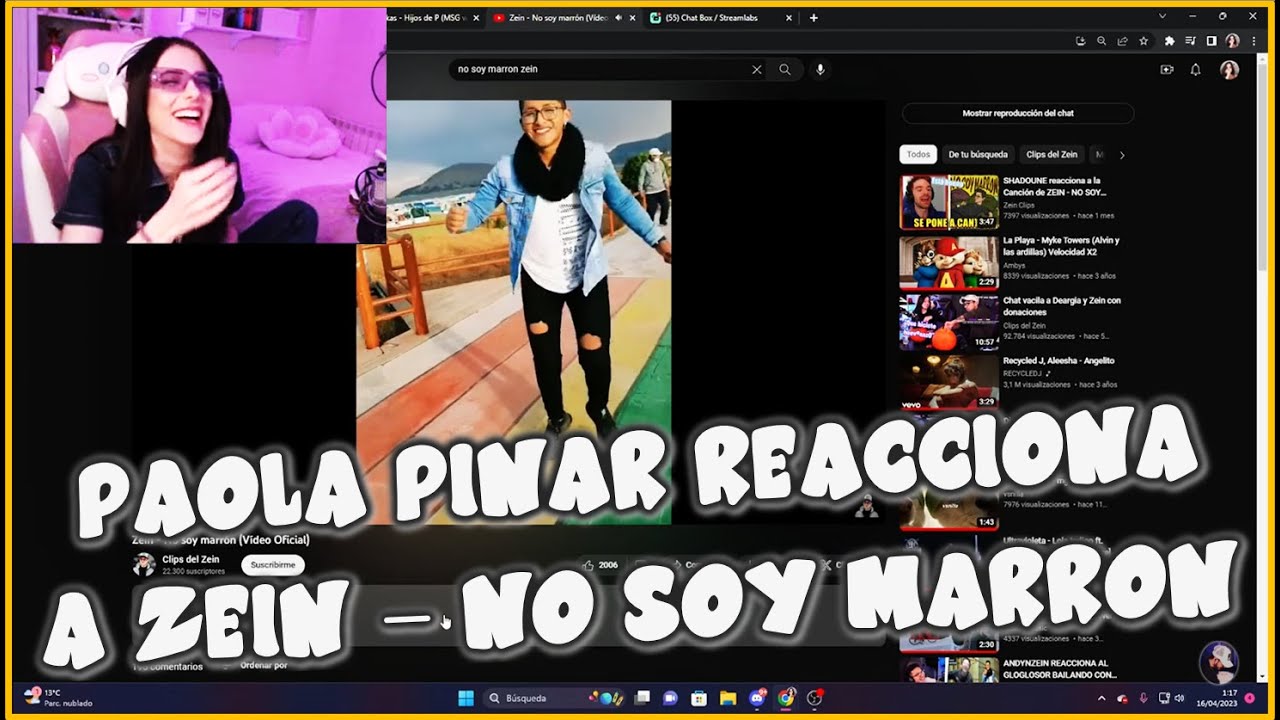Viewport: 1280px width, 720px height.
Task: Like the video with 2006 likes
Action: click(600, 565)
